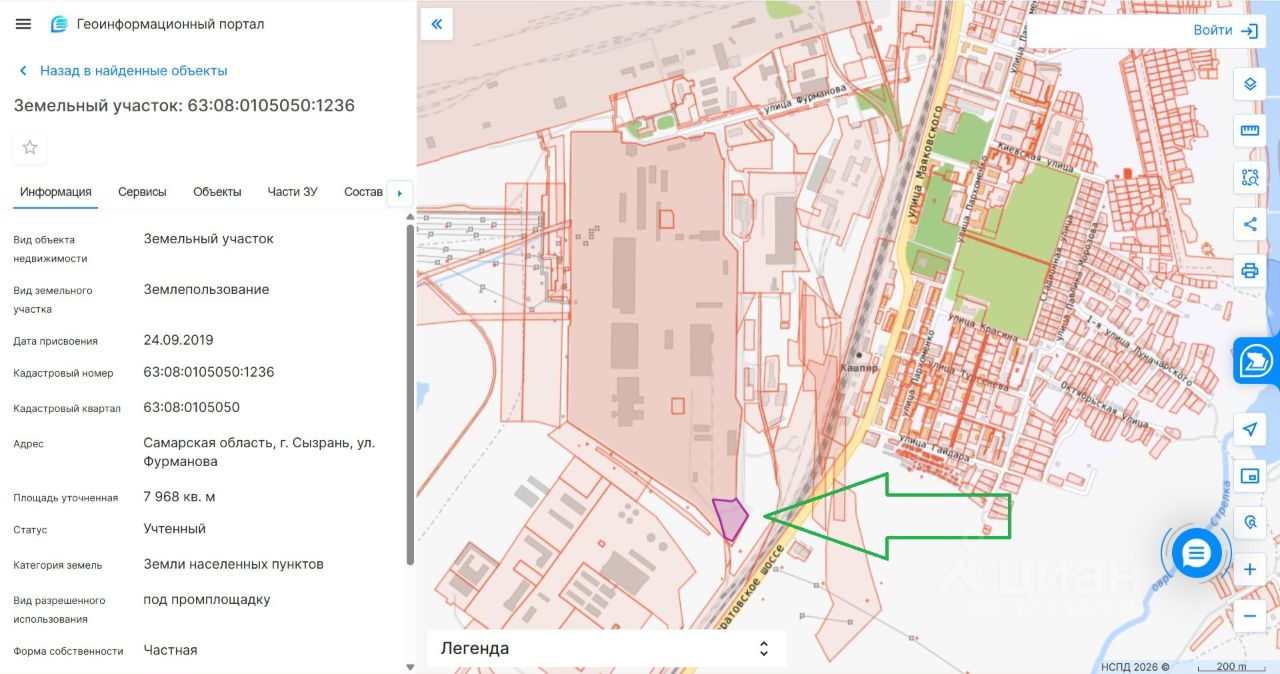Select the ruler measurement tool
The width and height of the screenshot is (1280, 674).
[x=1249, y=131]
